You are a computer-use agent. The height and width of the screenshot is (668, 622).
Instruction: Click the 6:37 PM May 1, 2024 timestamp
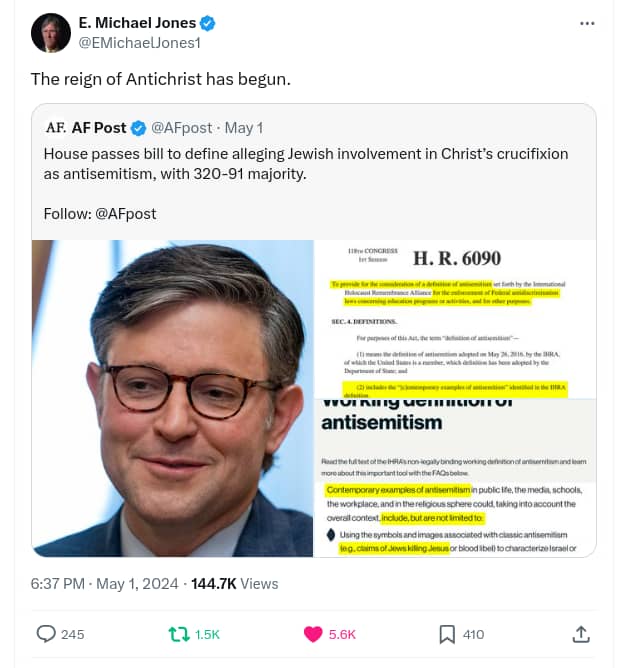click(x=104, y=584)
